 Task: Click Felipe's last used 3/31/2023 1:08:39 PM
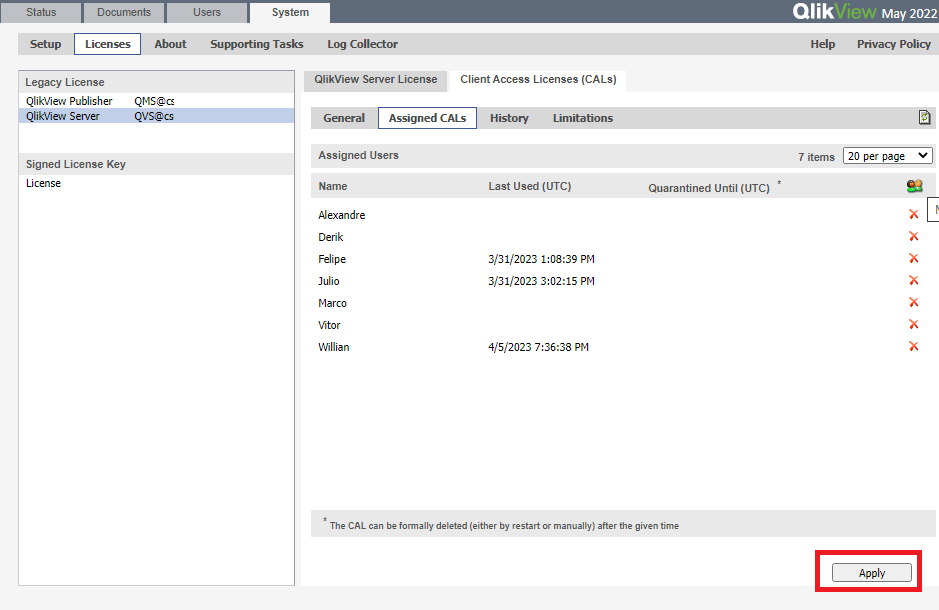(x=541, y=259)
